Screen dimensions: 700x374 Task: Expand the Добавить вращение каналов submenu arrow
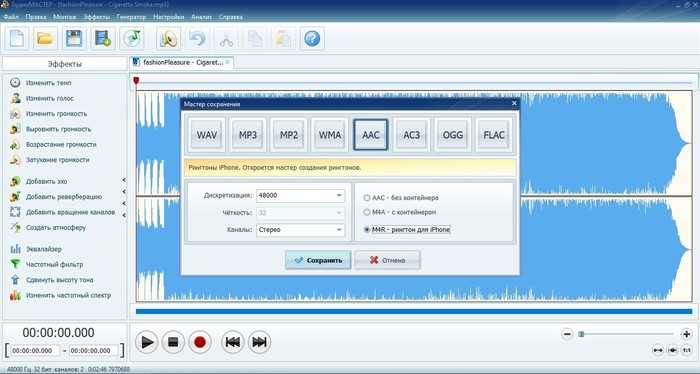coord(124,204)
